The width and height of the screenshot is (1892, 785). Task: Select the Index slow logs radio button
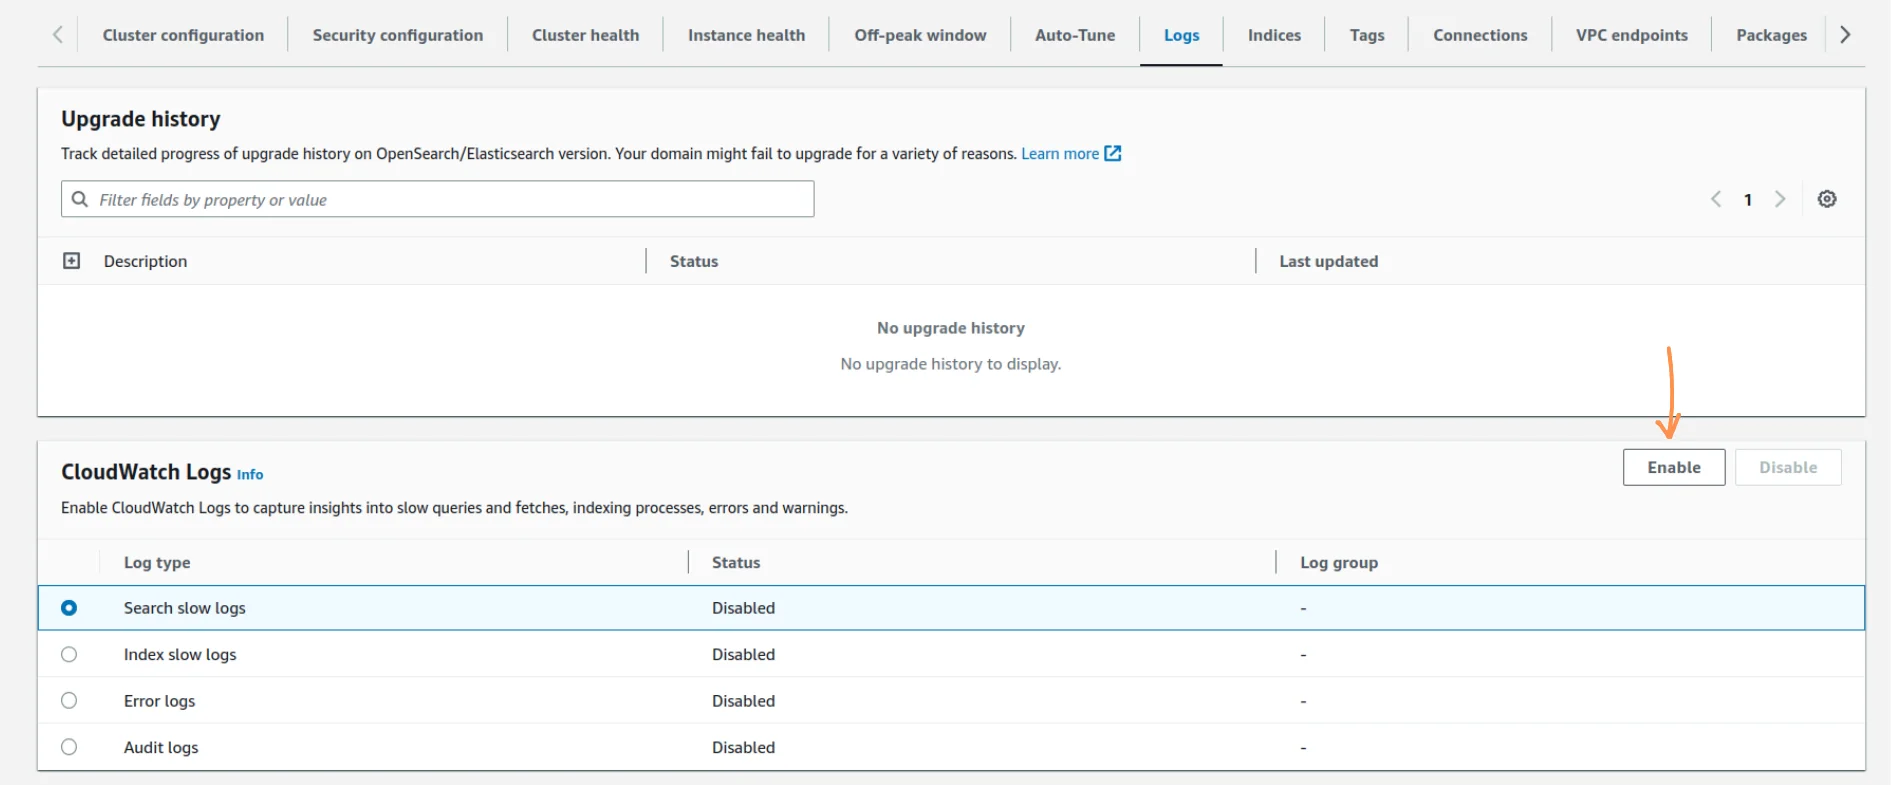point(69,654)
